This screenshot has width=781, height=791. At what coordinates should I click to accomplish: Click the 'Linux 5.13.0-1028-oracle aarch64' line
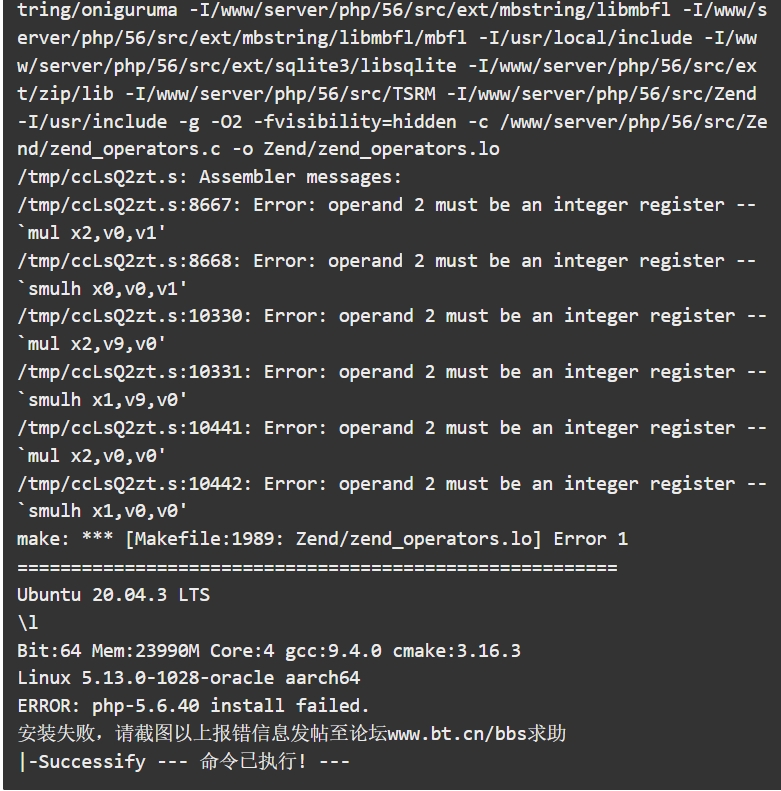(189, 677)
